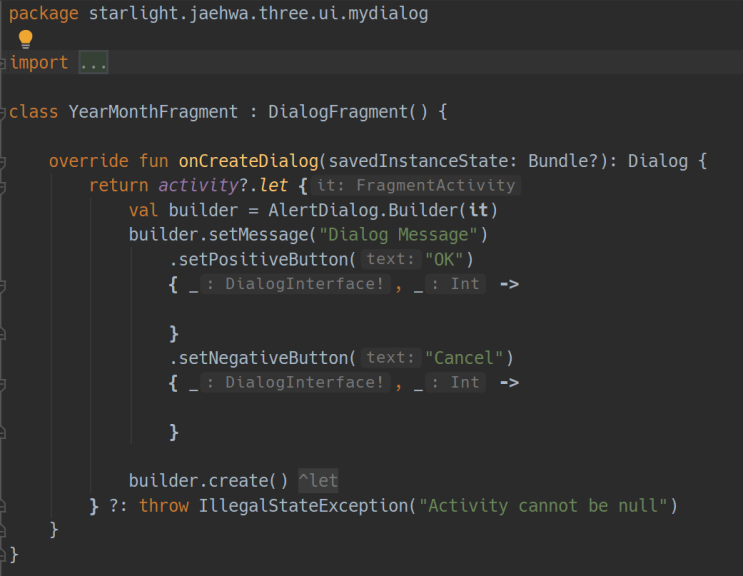Collapse the setNegativeButton lambda fold marker
743x576 pixels.
coord(4,382)
